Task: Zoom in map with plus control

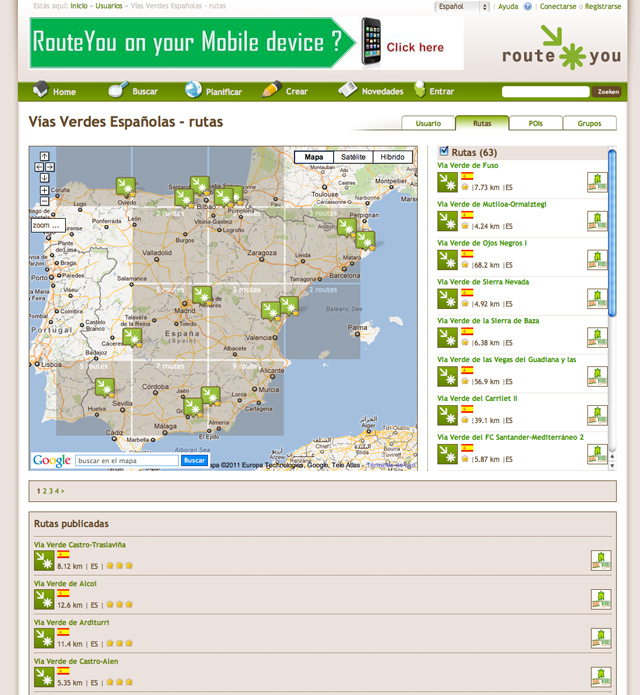Action: click(x=45, y=190)
